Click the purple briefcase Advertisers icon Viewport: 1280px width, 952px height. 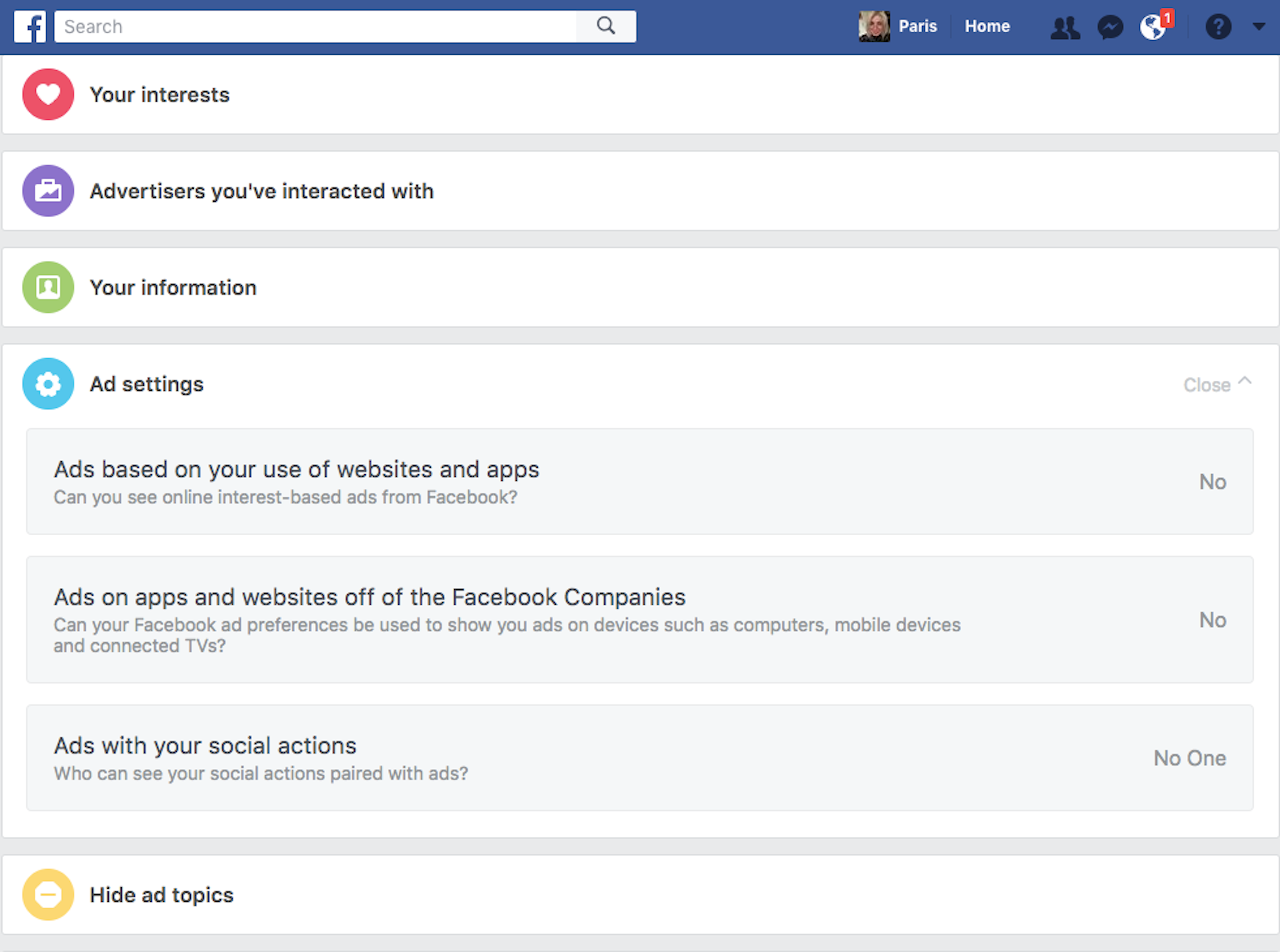tap(48, 191)
